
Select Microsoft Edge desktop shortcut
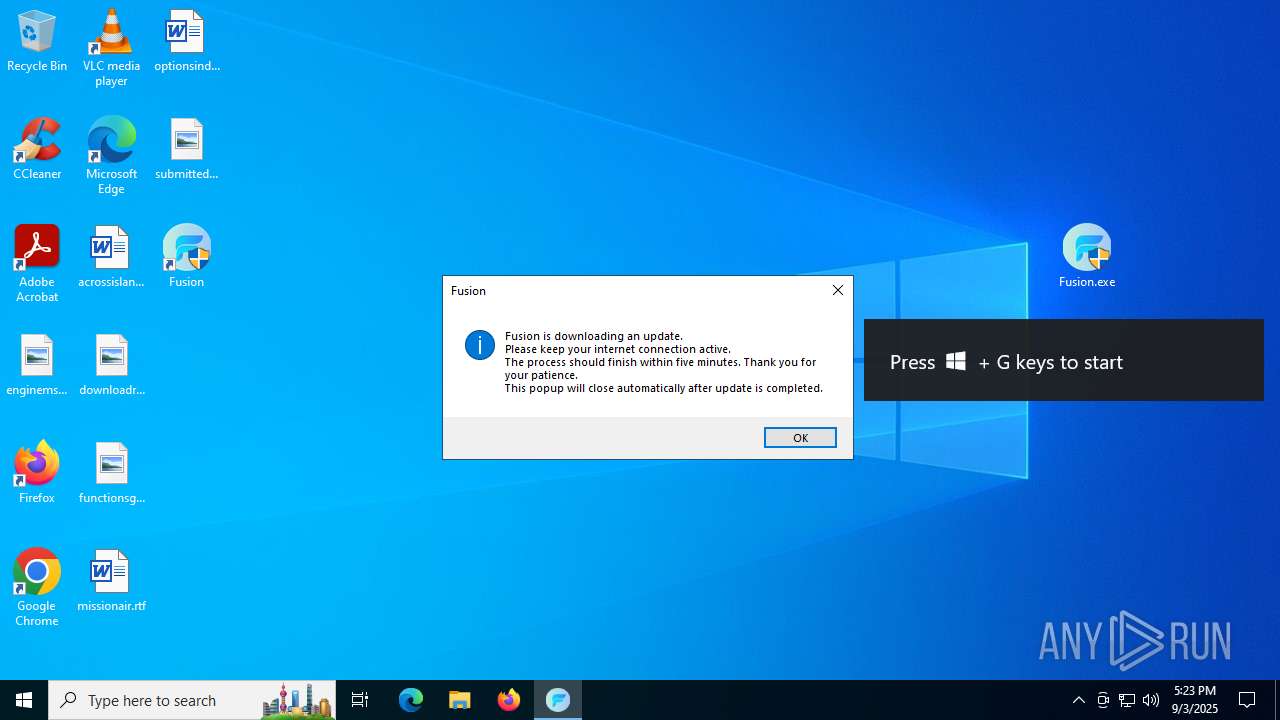coord(111,156)
